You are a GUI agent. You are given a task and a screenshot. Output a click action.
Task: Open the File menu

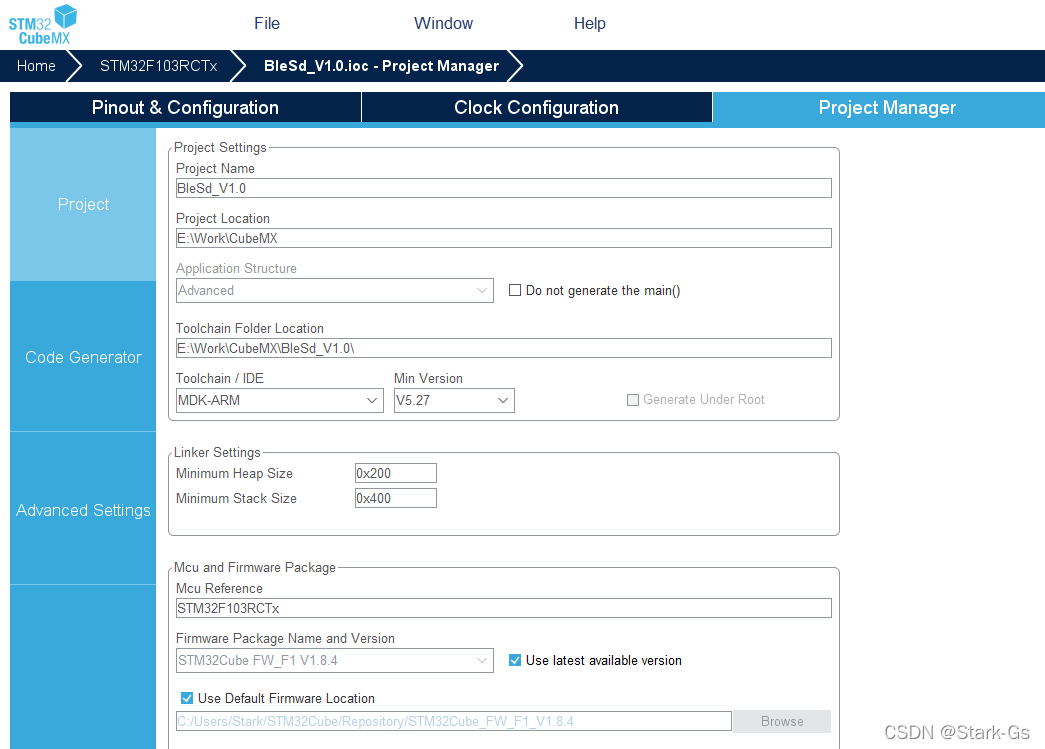267,23
